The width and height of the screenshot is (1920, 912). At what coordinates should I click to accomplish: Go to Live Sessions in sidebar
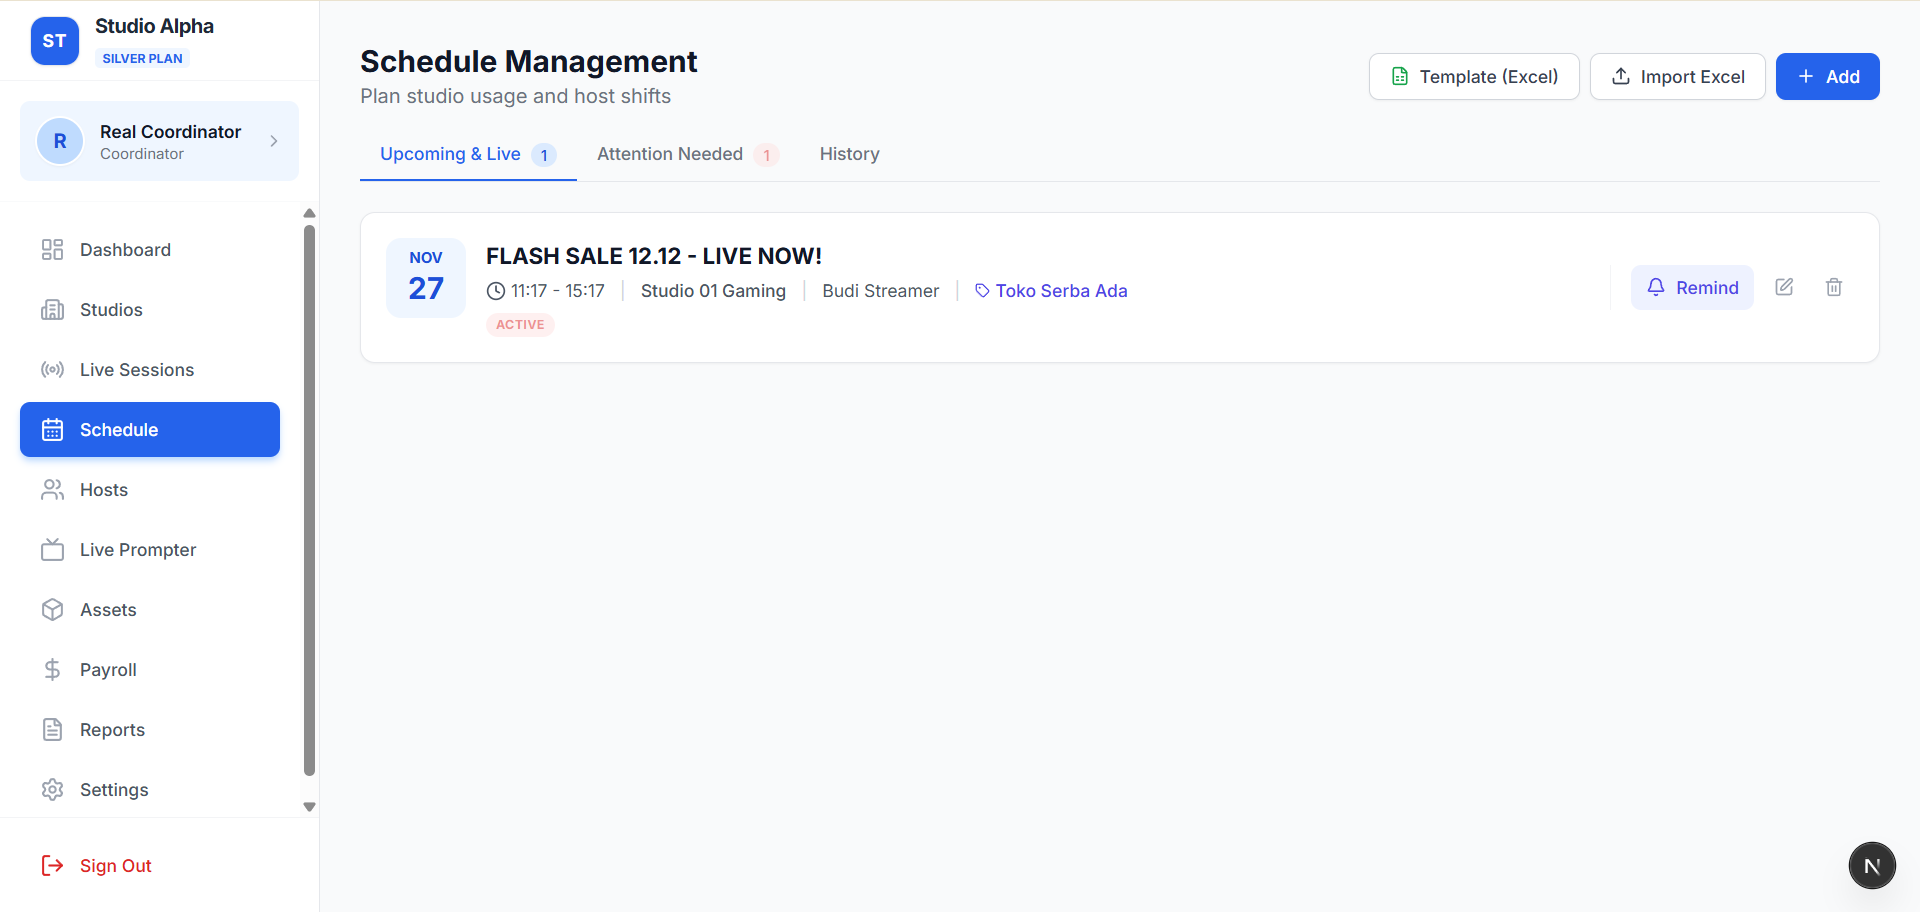[136, 370]
